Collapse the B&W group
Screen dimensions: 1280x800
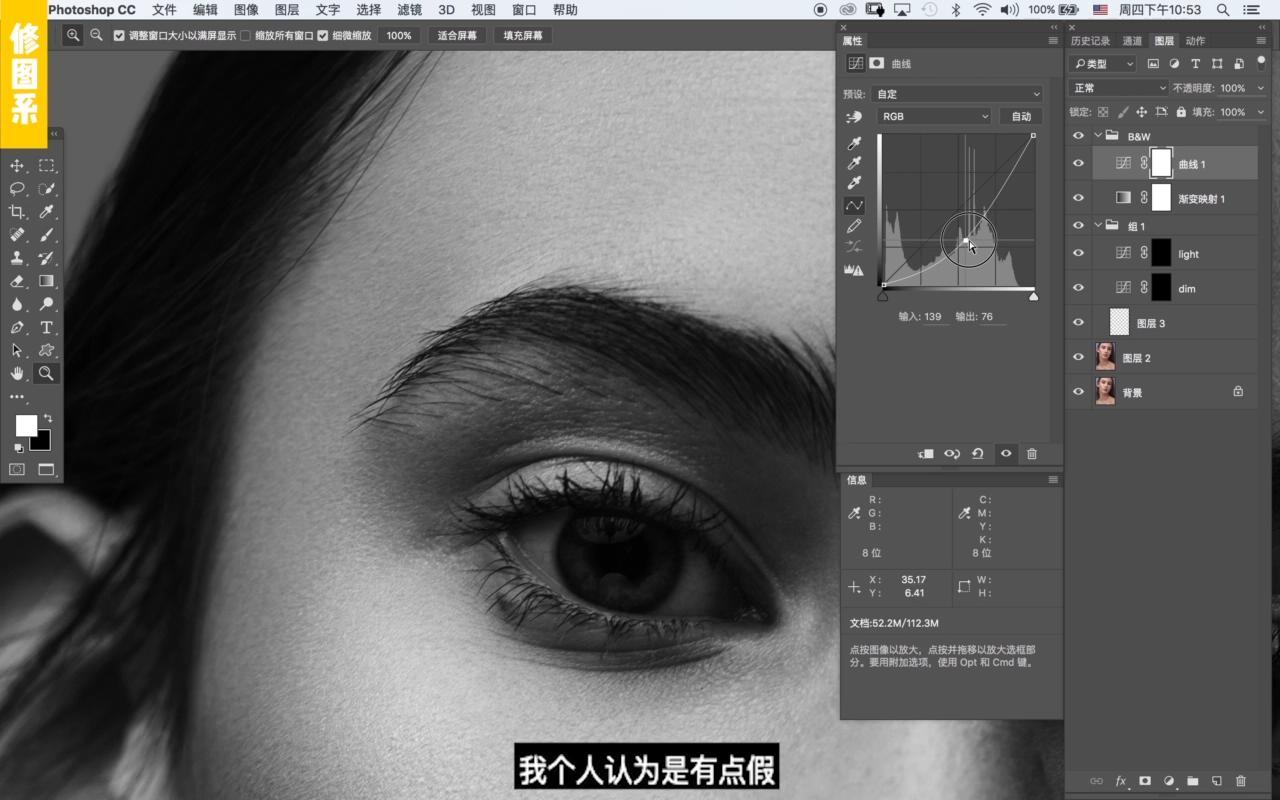coord(1098,136)
